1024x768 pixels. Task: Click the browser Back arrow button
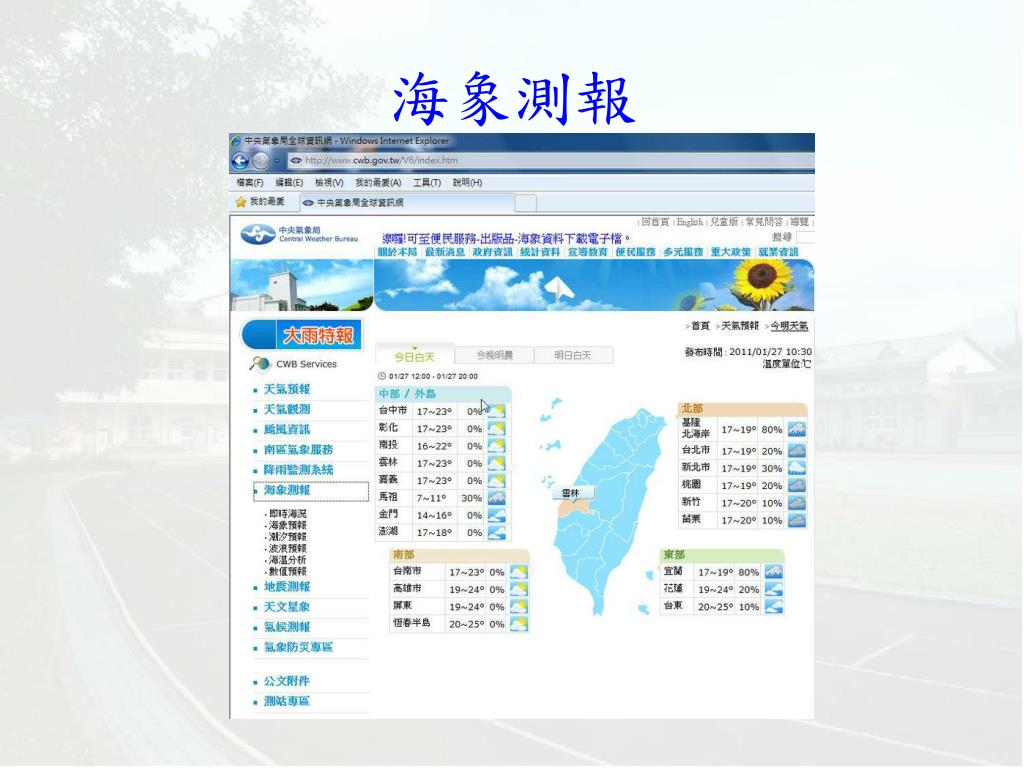coord(240,161)
